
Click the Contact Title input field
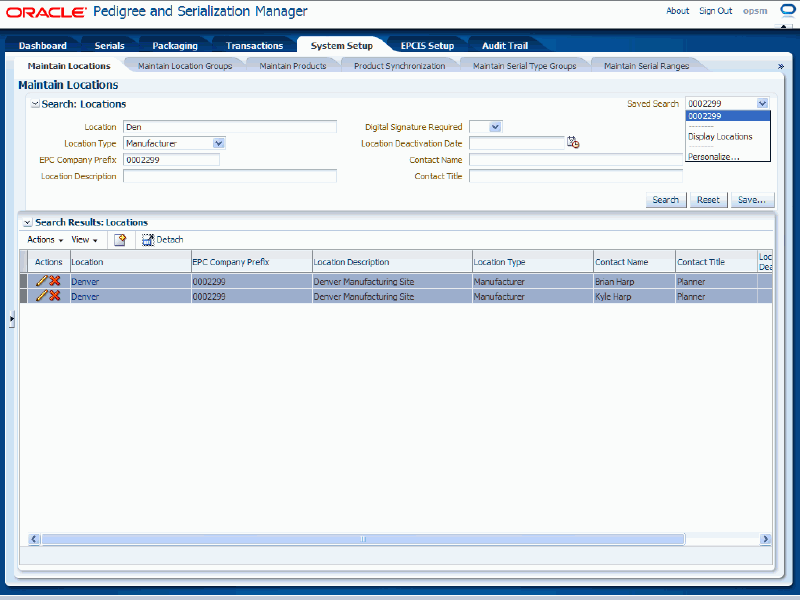tap(576, 176)
